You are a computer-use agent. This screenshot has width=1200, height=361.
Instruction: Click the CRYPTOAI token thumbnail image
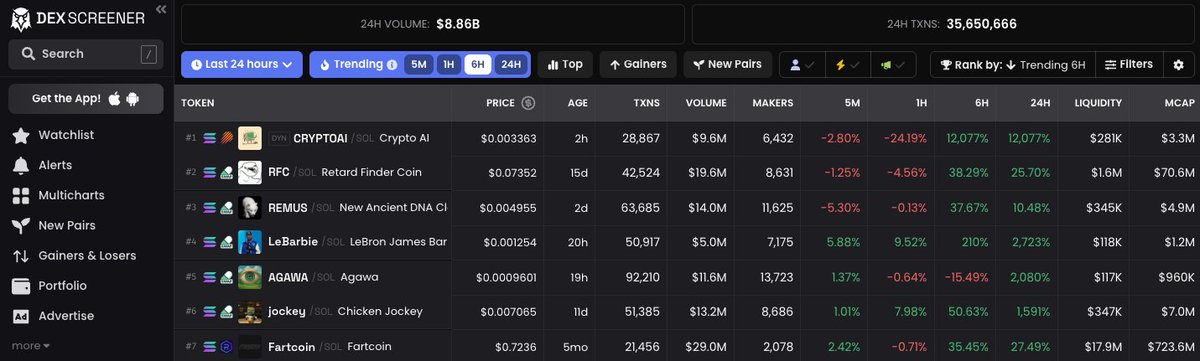(x=250, y=138)
